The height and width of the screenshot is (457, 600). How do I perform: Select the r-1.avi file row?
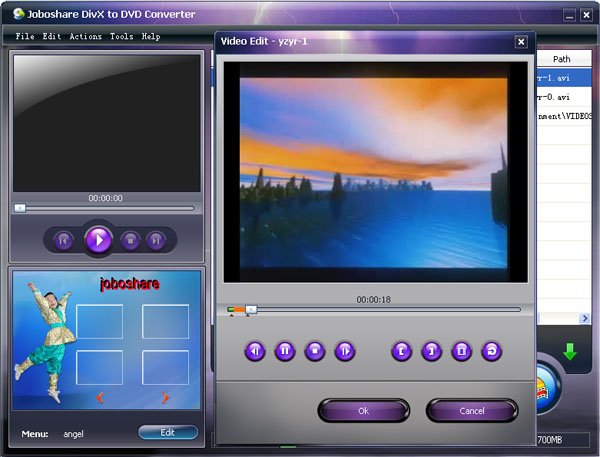pyautogui.click(x=564, y=78)
